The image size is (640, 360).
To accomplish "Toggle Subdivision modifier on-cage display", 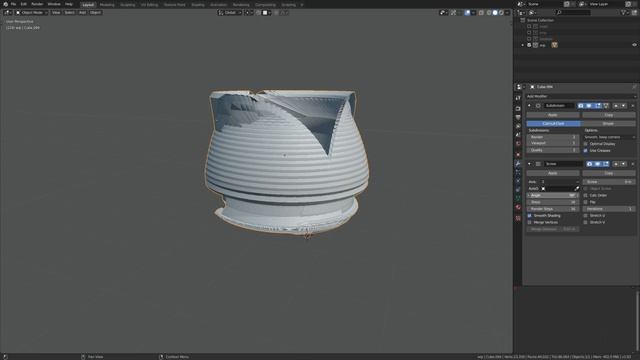I will point(606,106).
